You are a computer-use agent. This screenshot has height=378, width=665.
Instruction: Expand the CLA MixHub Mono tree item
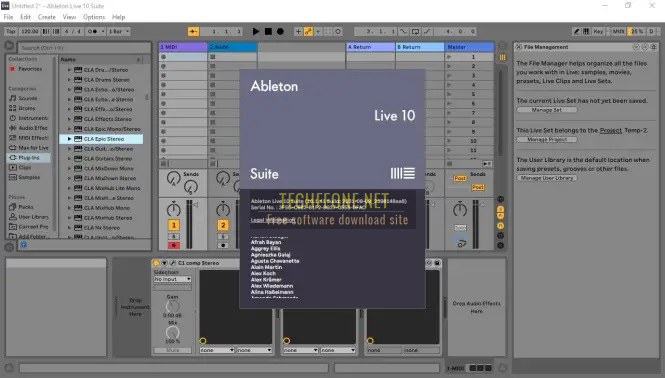[x=70, y=208]
